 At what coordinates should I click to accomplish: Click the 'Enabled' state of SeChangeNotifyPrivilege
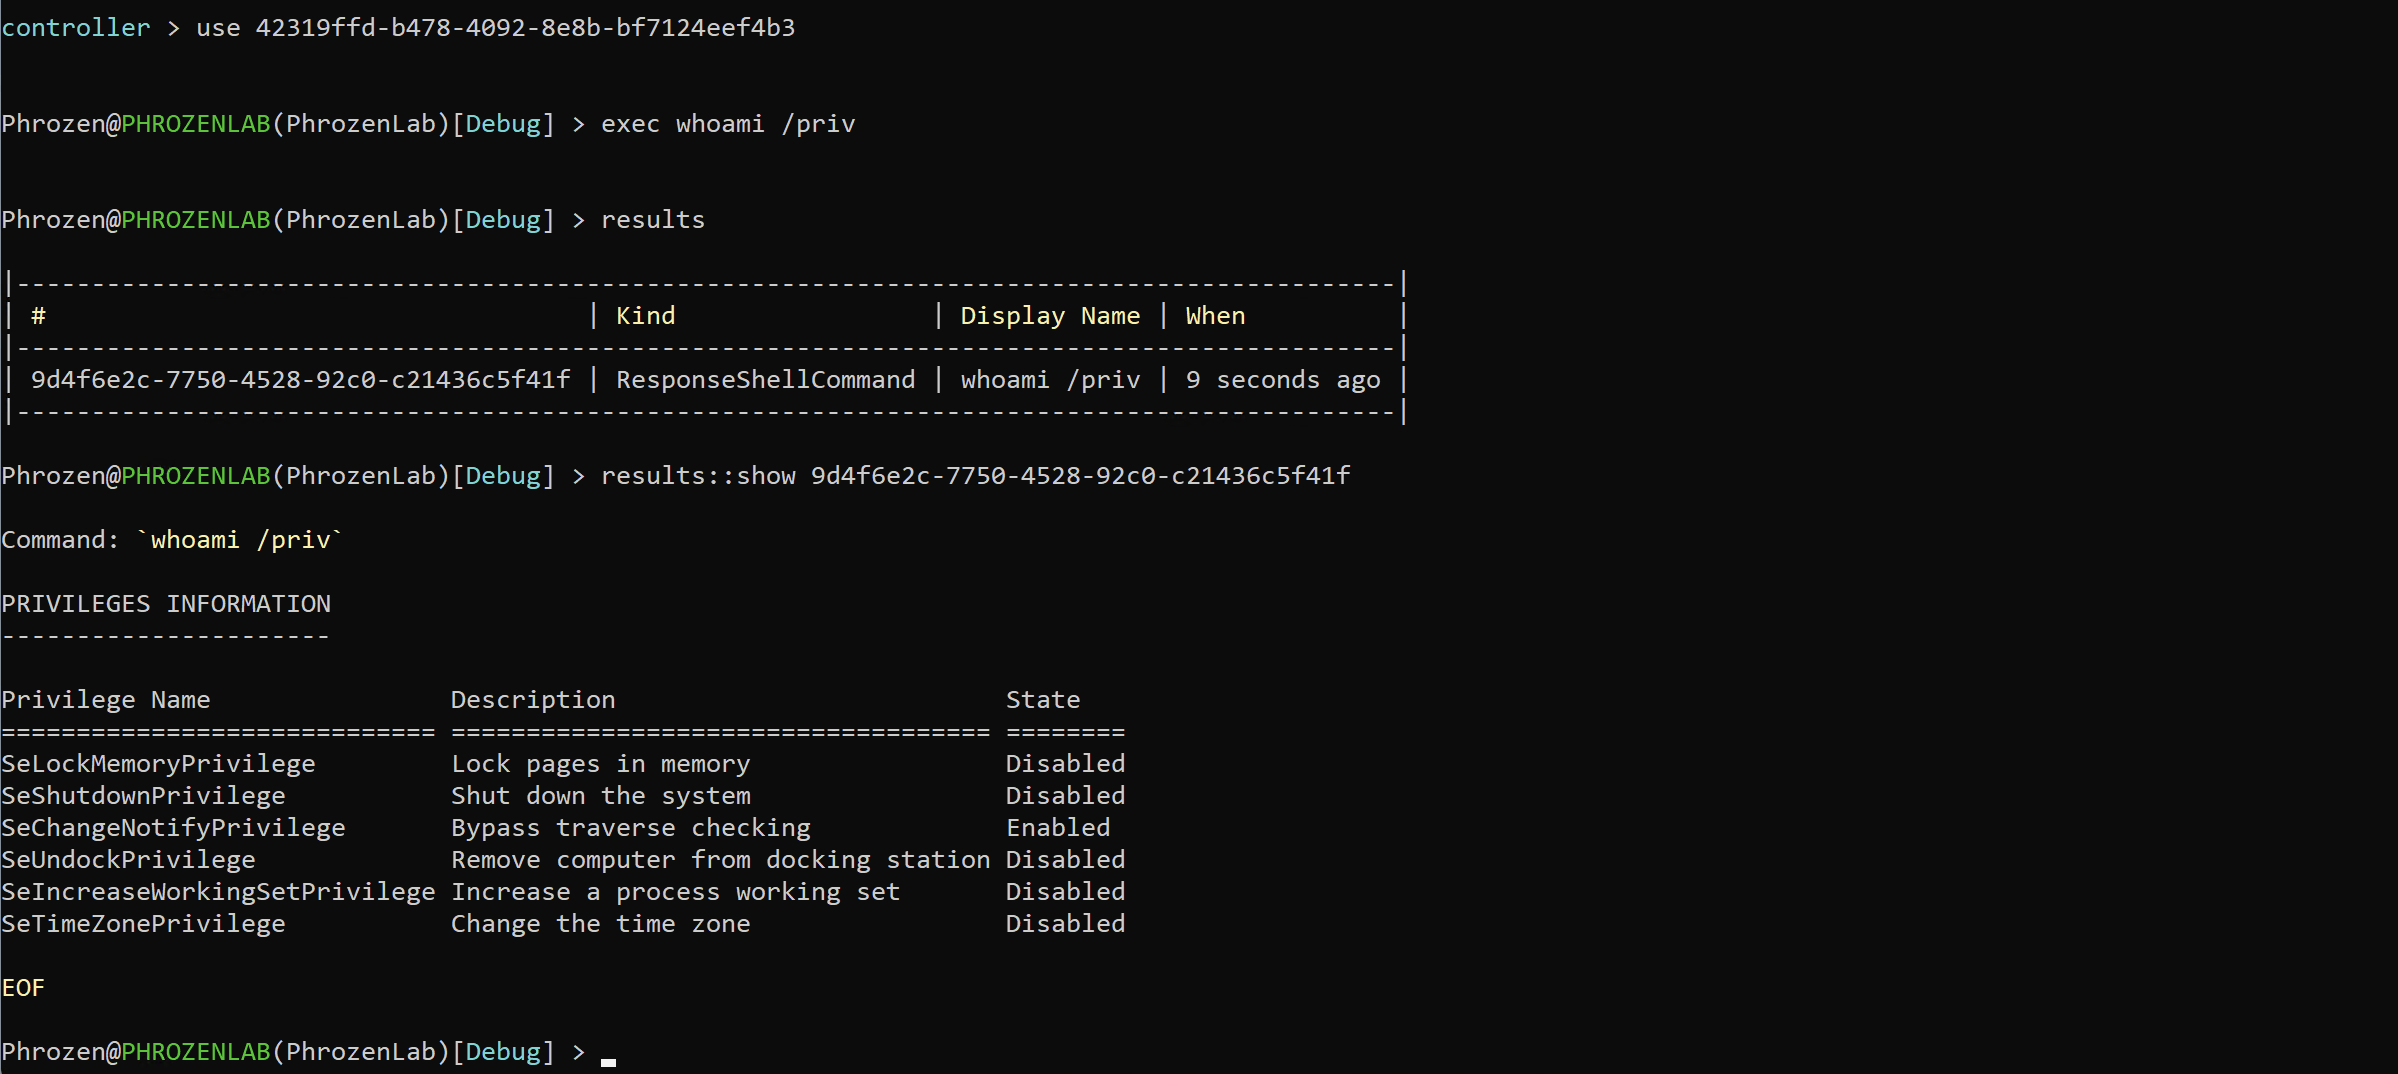tap(1058, 828)
